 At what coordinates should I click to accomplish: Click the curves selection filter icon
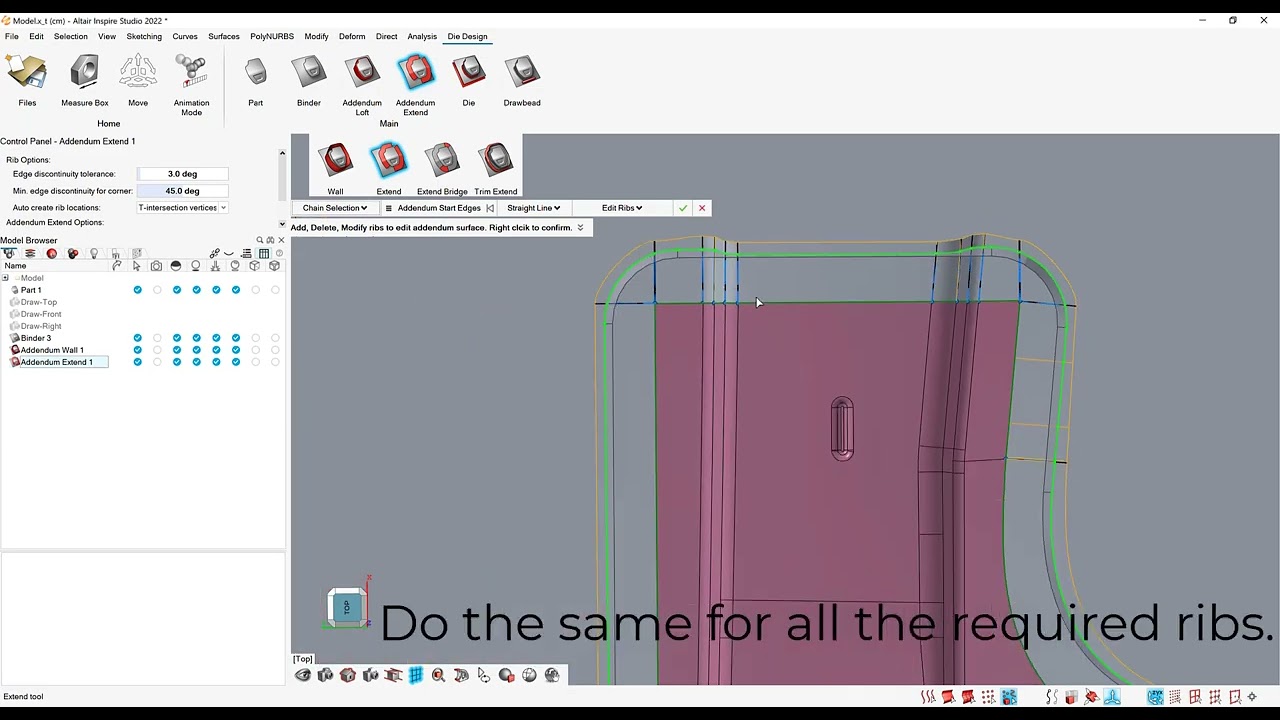[x=929, y=697]
